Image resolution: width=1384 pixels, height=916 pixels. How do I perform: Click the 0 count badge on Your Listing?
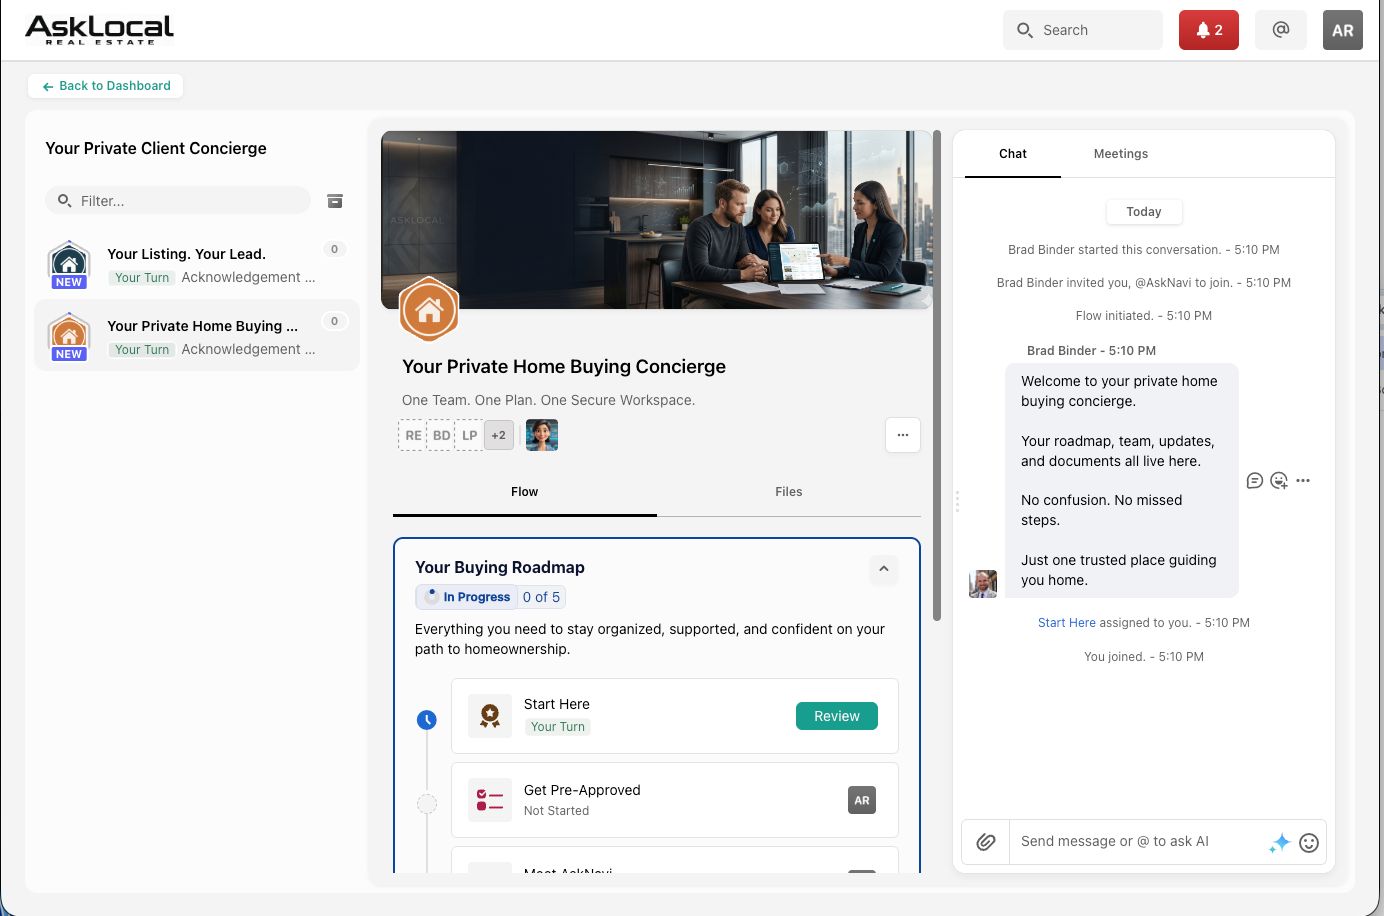(335, 249)
